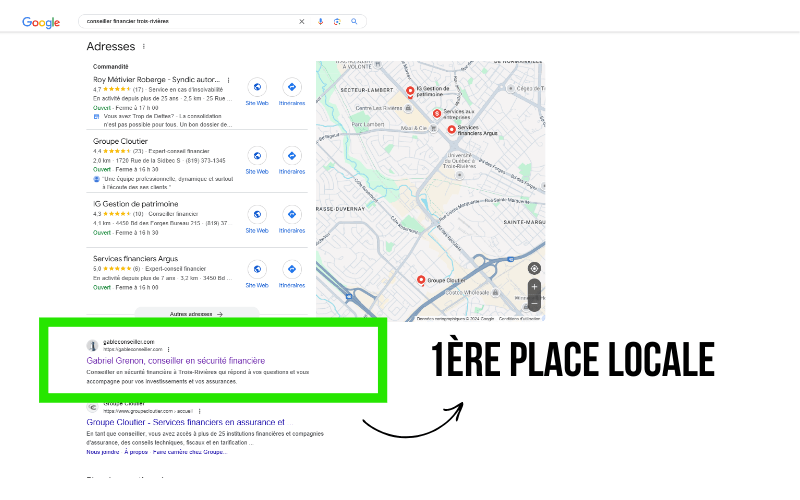Open Site Web for Groupe Cloutier listing
The height and width of the screenshot is (500, 800).
click(257, 160)
